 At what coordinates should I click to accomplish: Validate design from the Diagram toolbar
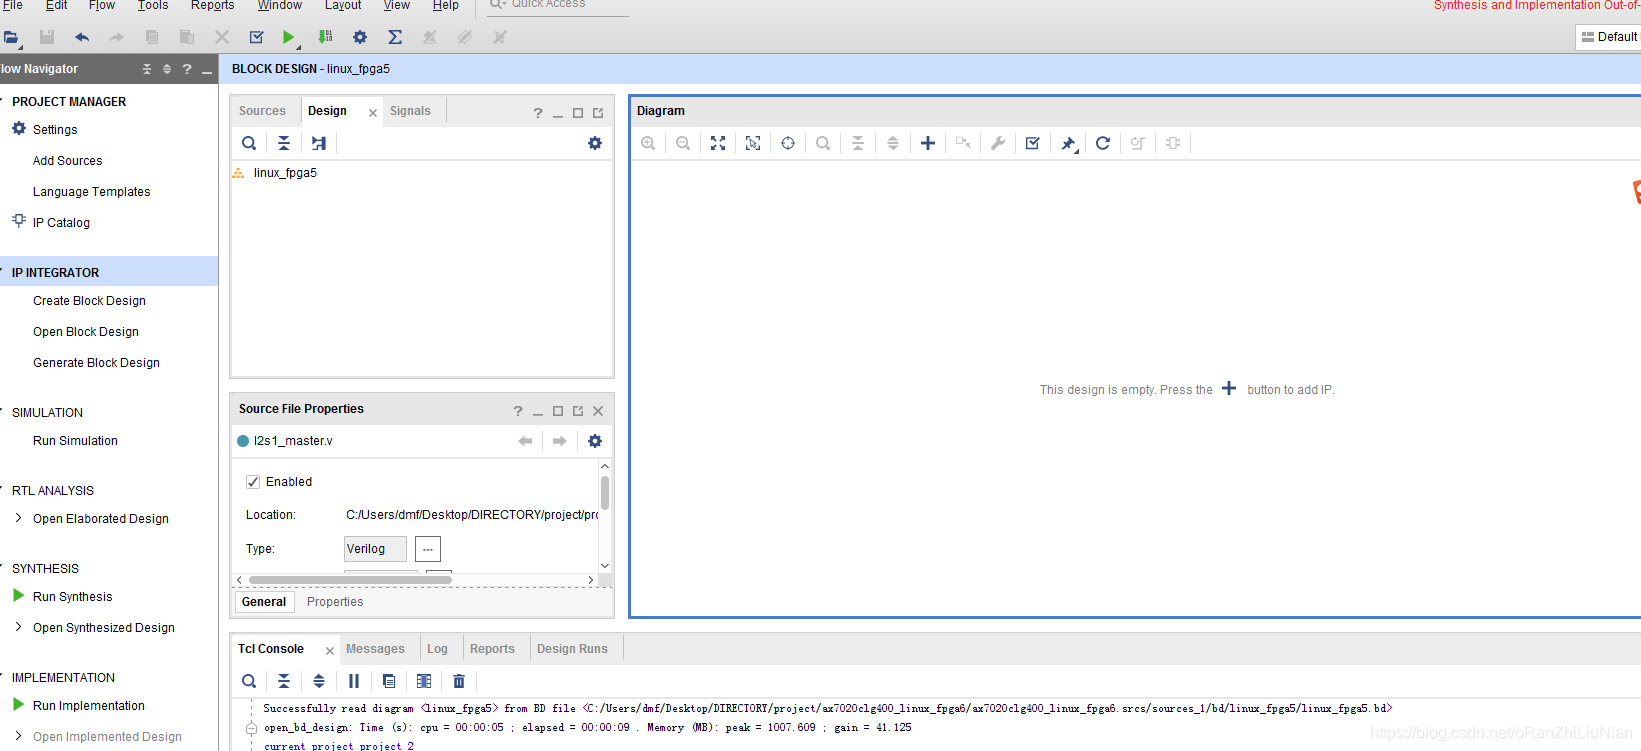tap(1033, 143)
